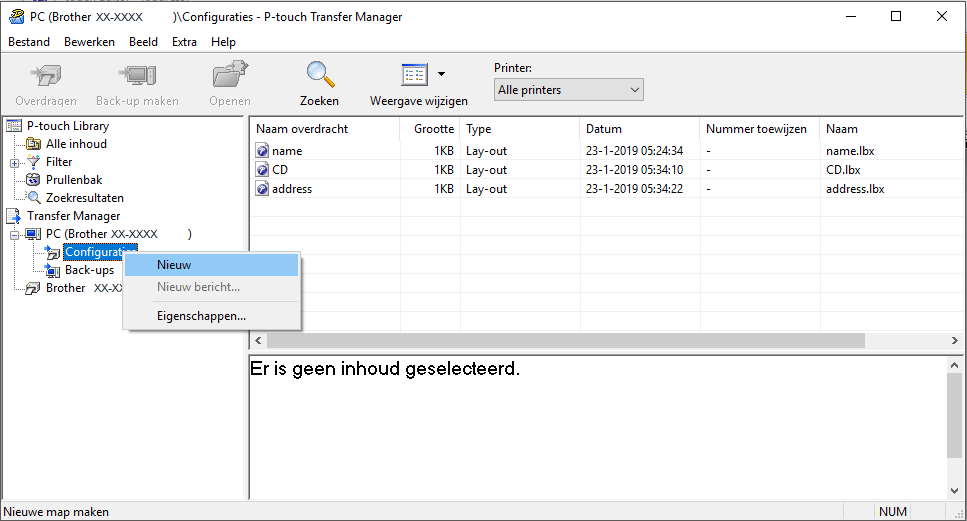Image resolution: width=967 pixels, height=521 pixels.
Task: Click the Overdragen transfer toolbar icon
Action: click(x=46, y=76)
